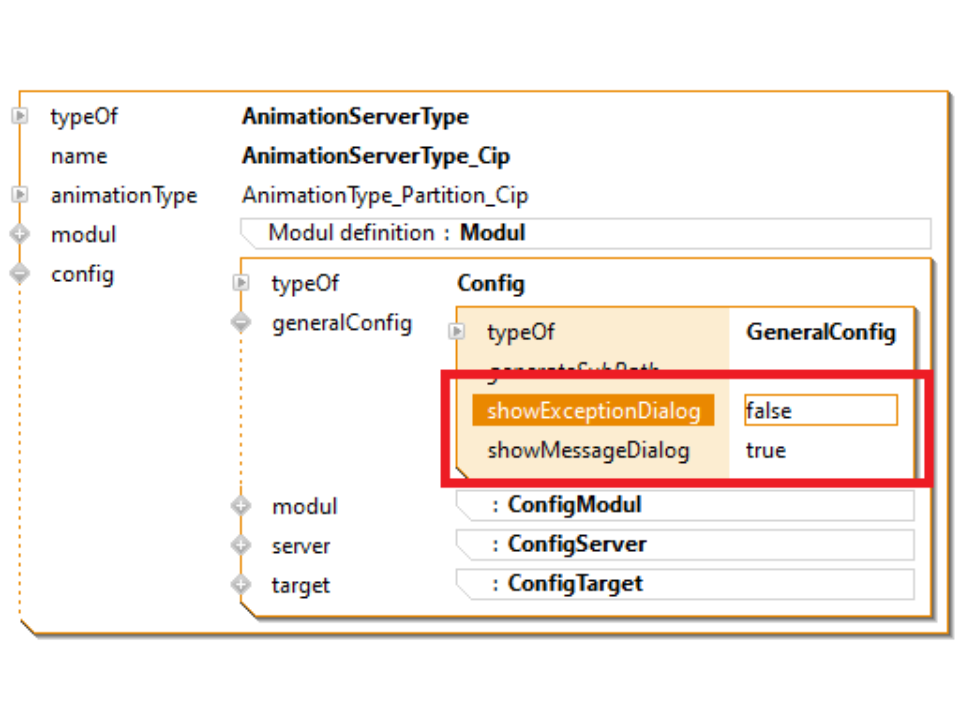This screenshot has width=960, height=720.
Task: Toggle the showMessageDialog true value
Action: click(766, 450)
